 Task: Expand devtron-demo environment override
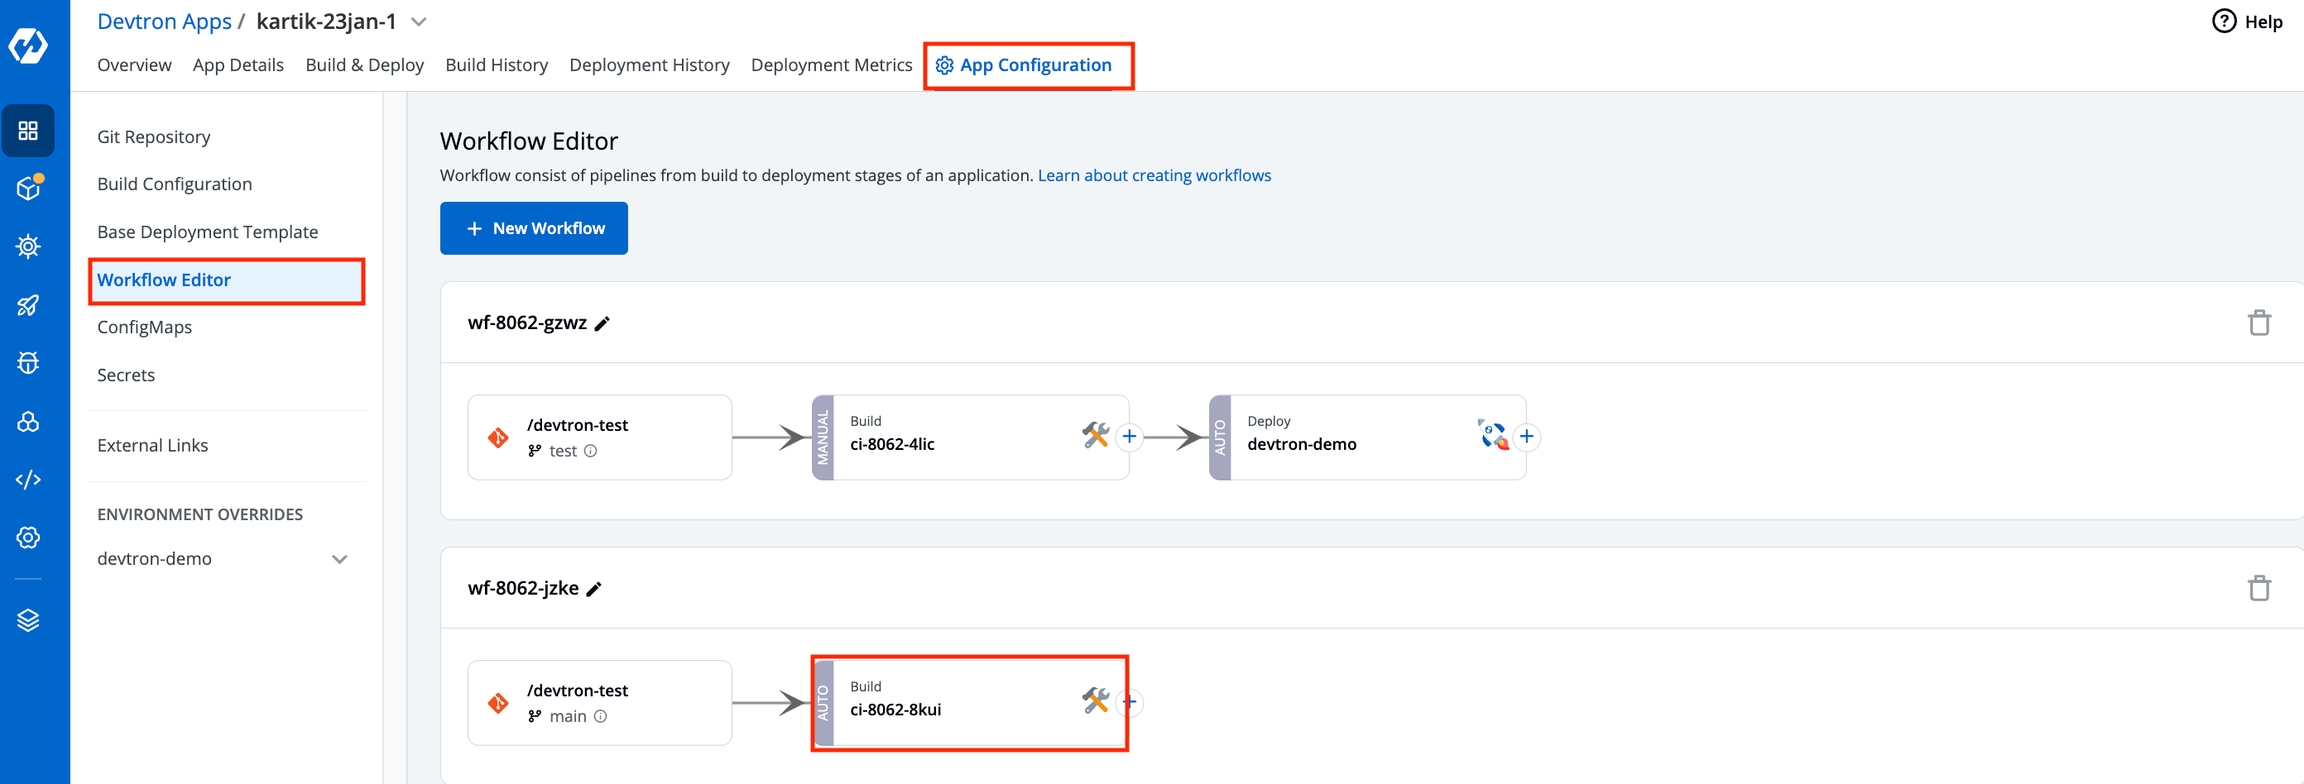(340, 559)
